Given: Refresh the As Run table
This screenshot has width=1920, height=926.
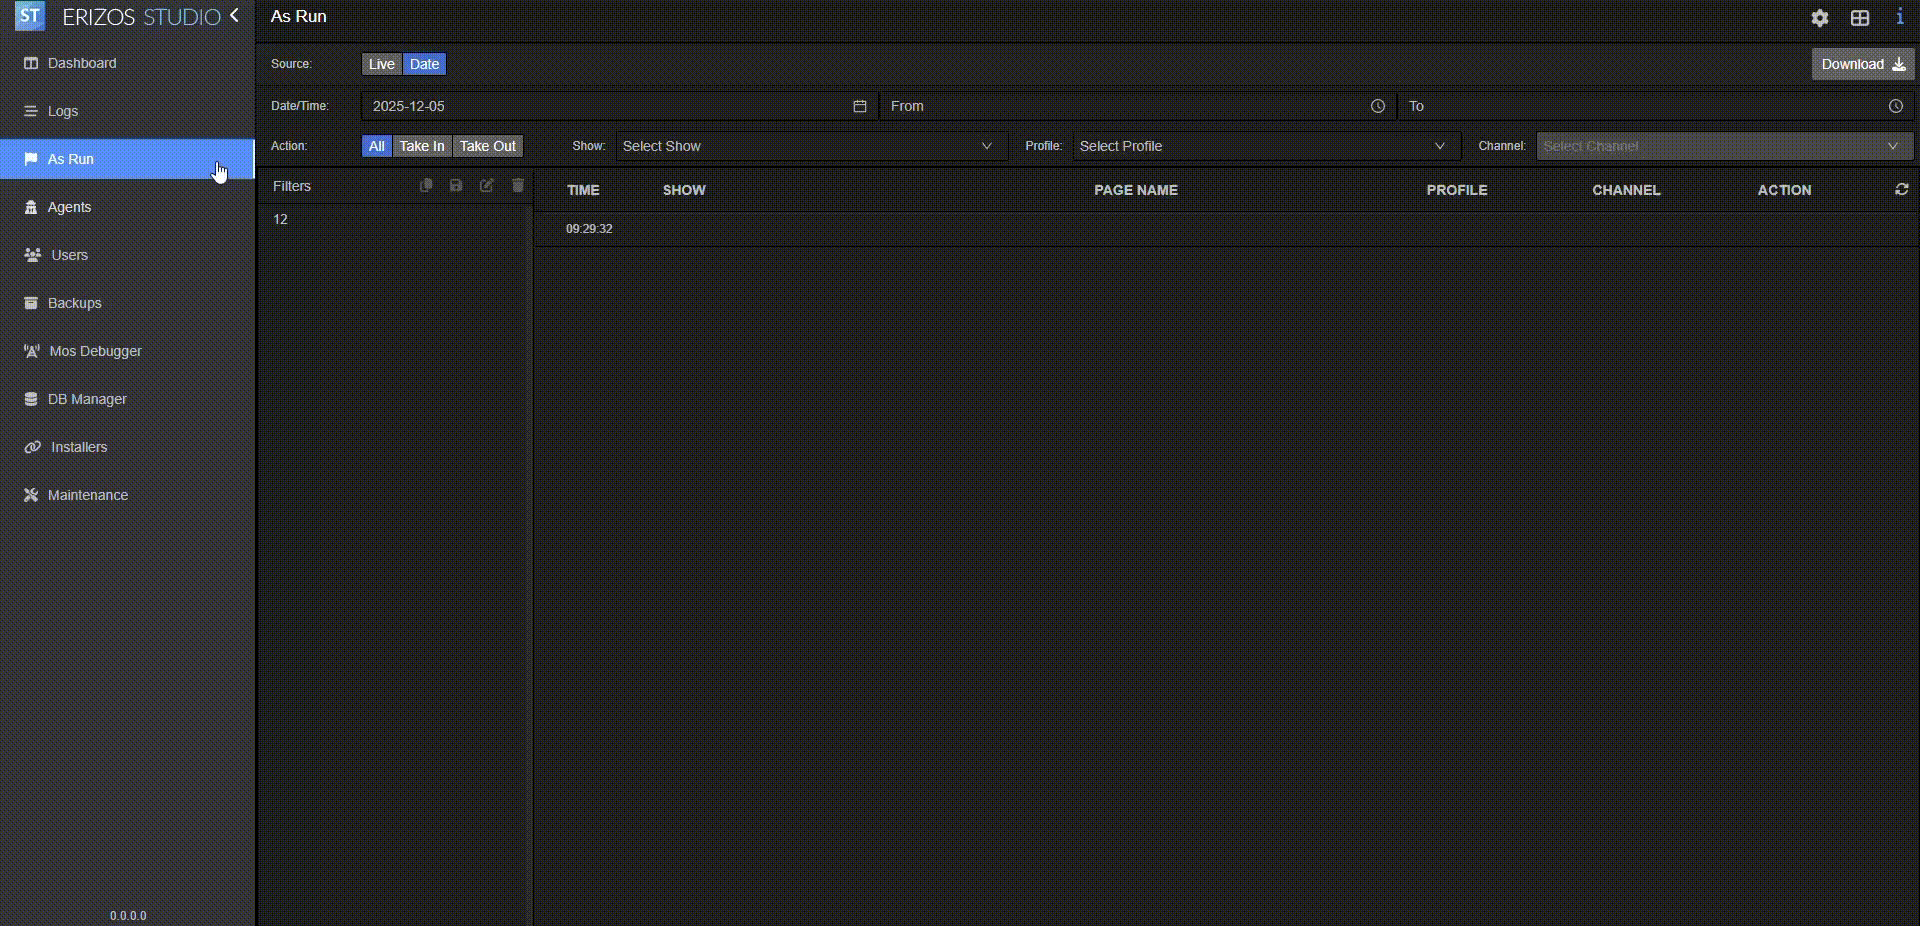Looking at the screenshot, I should coord(1901,189).
